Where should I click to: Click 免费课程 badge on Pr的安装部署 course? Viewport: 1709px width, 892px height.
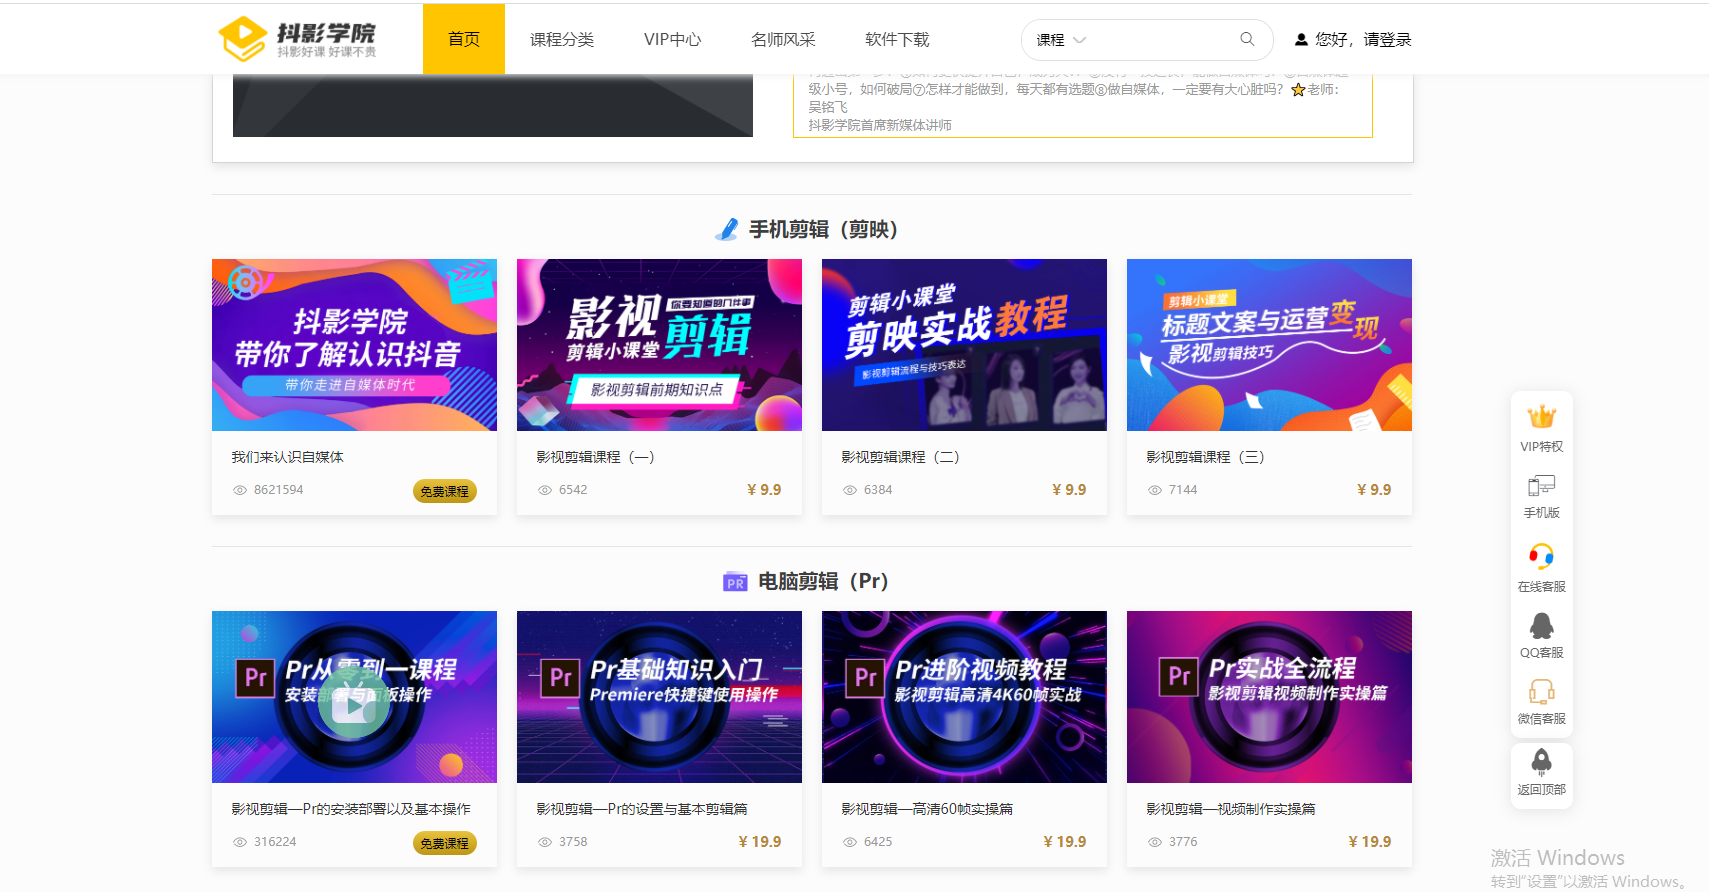[x=445, y=843]
